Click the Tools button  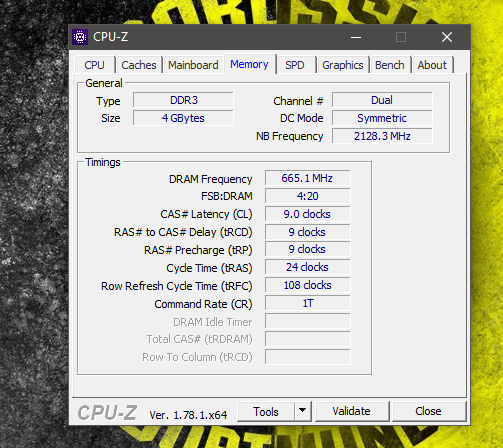[x=266, y=412]
